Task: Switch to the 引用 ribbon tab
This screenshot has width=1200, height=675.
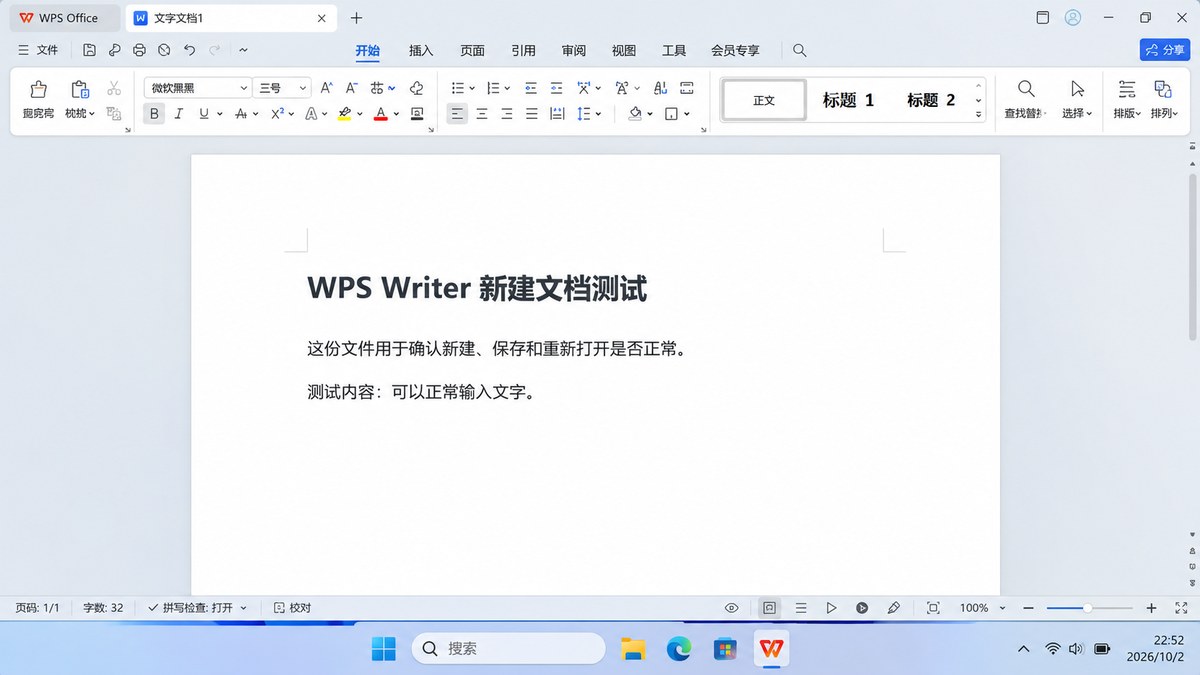Action: pyautogui.click(x=523, y=50)
